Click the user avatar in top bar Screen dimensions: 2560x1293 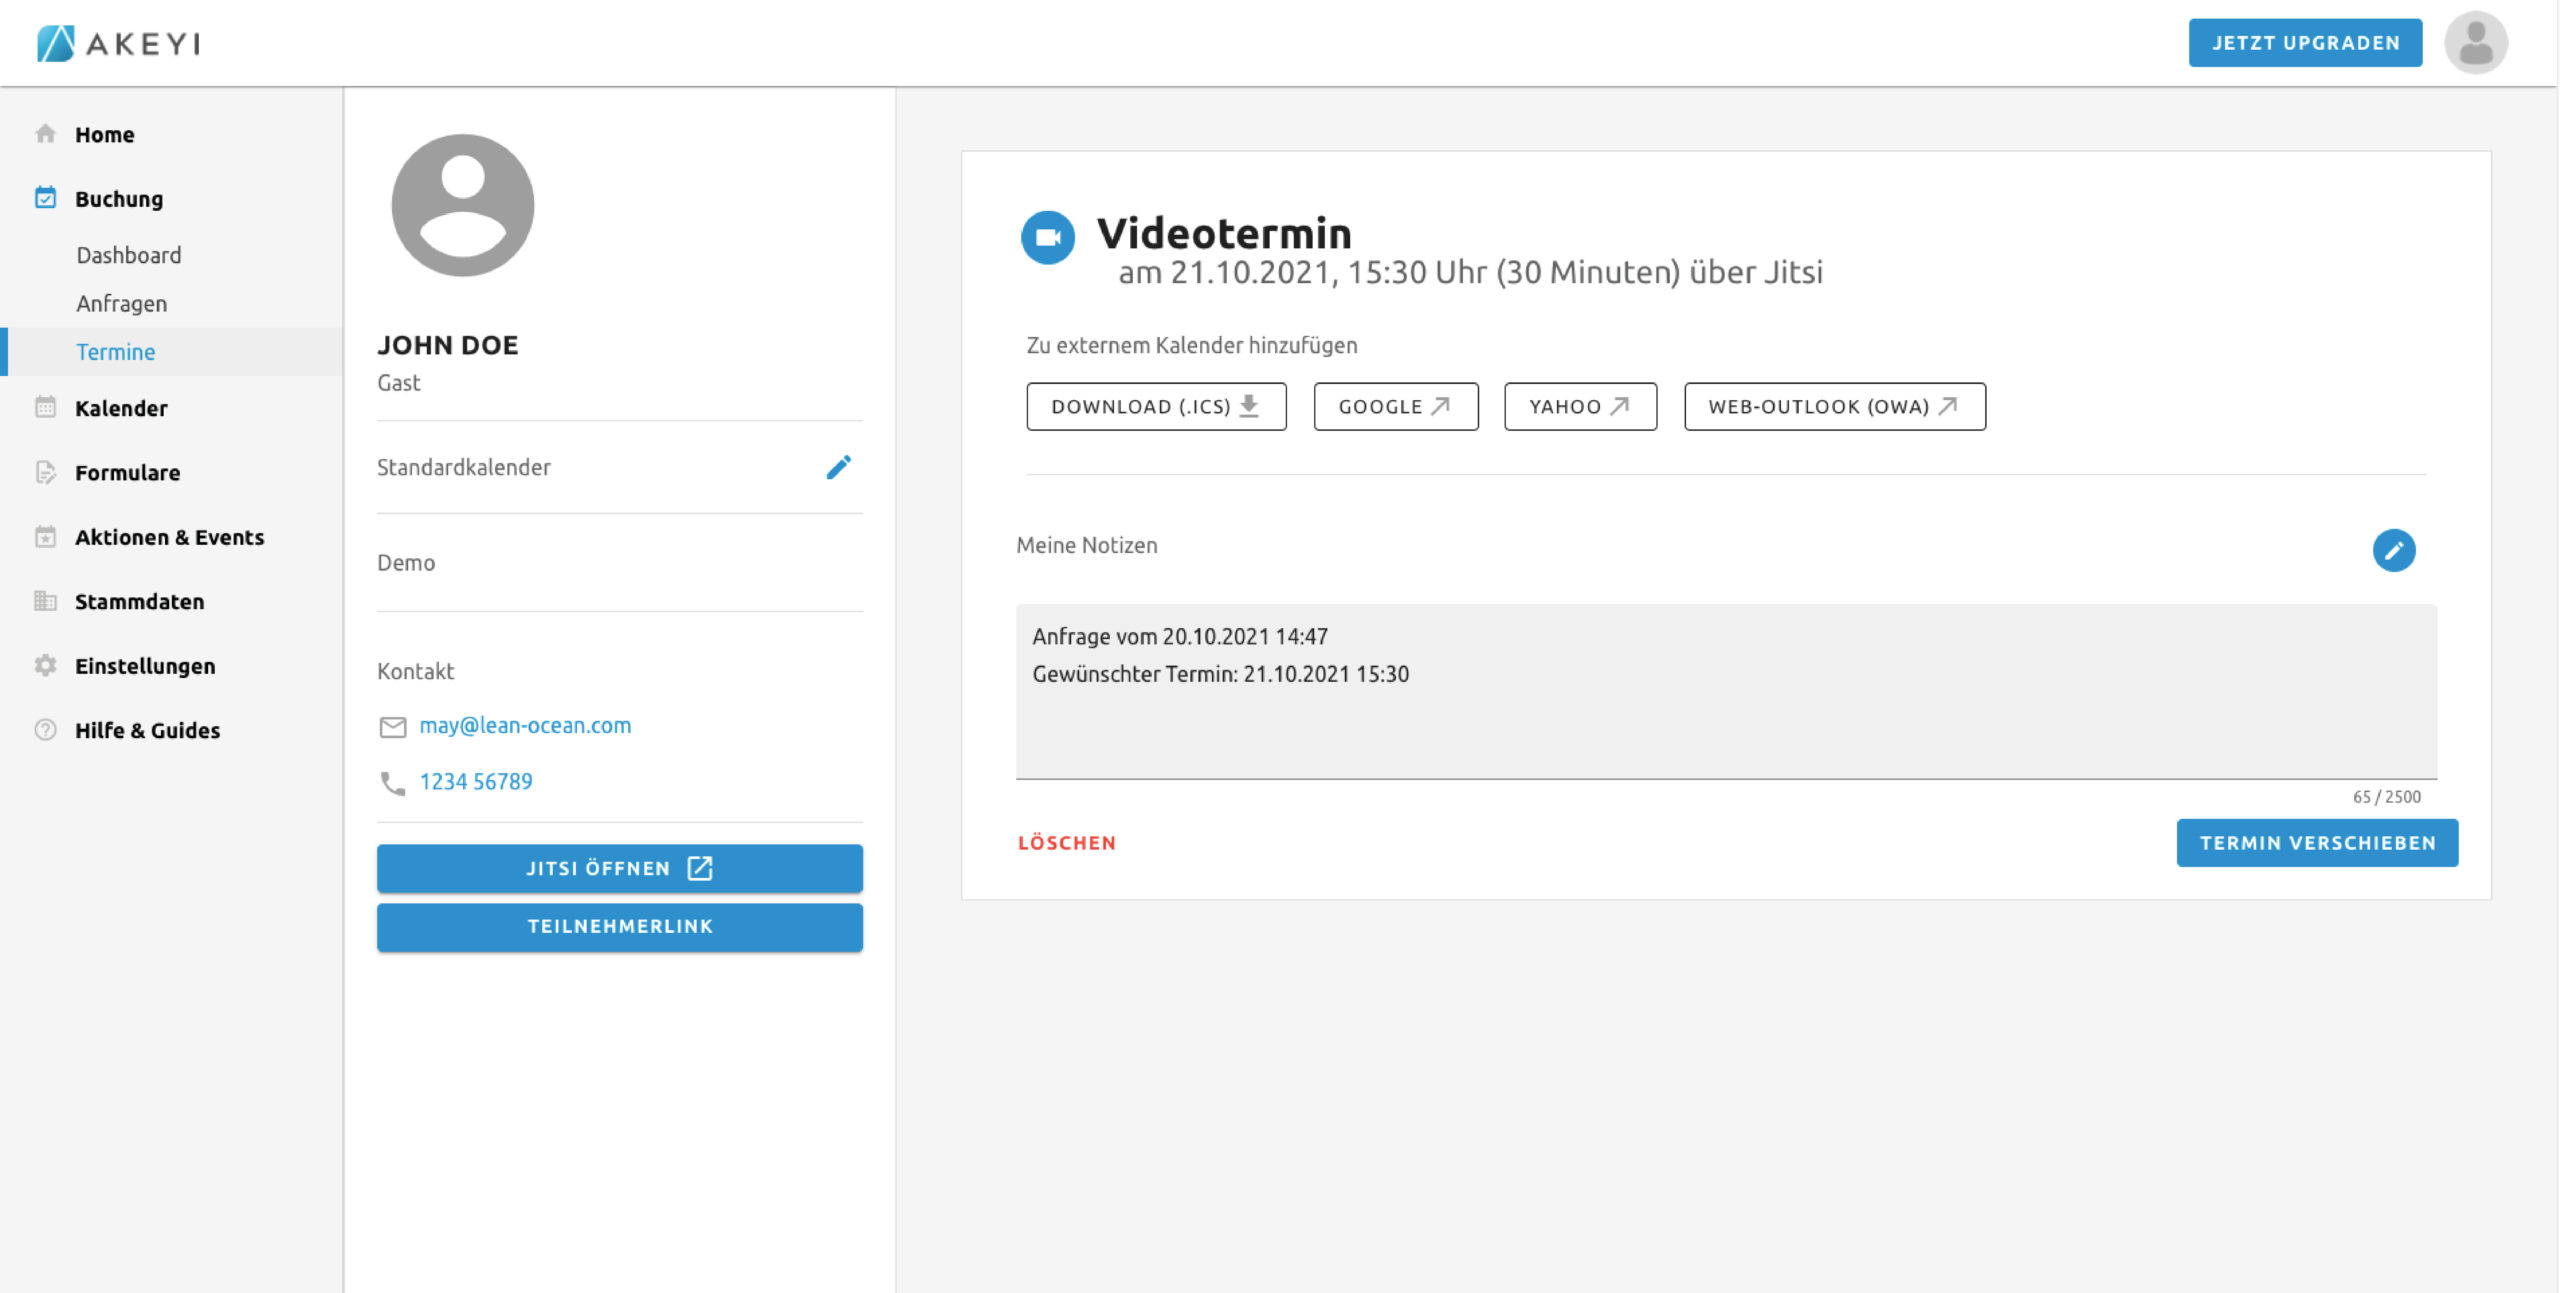coord(2475,43)
